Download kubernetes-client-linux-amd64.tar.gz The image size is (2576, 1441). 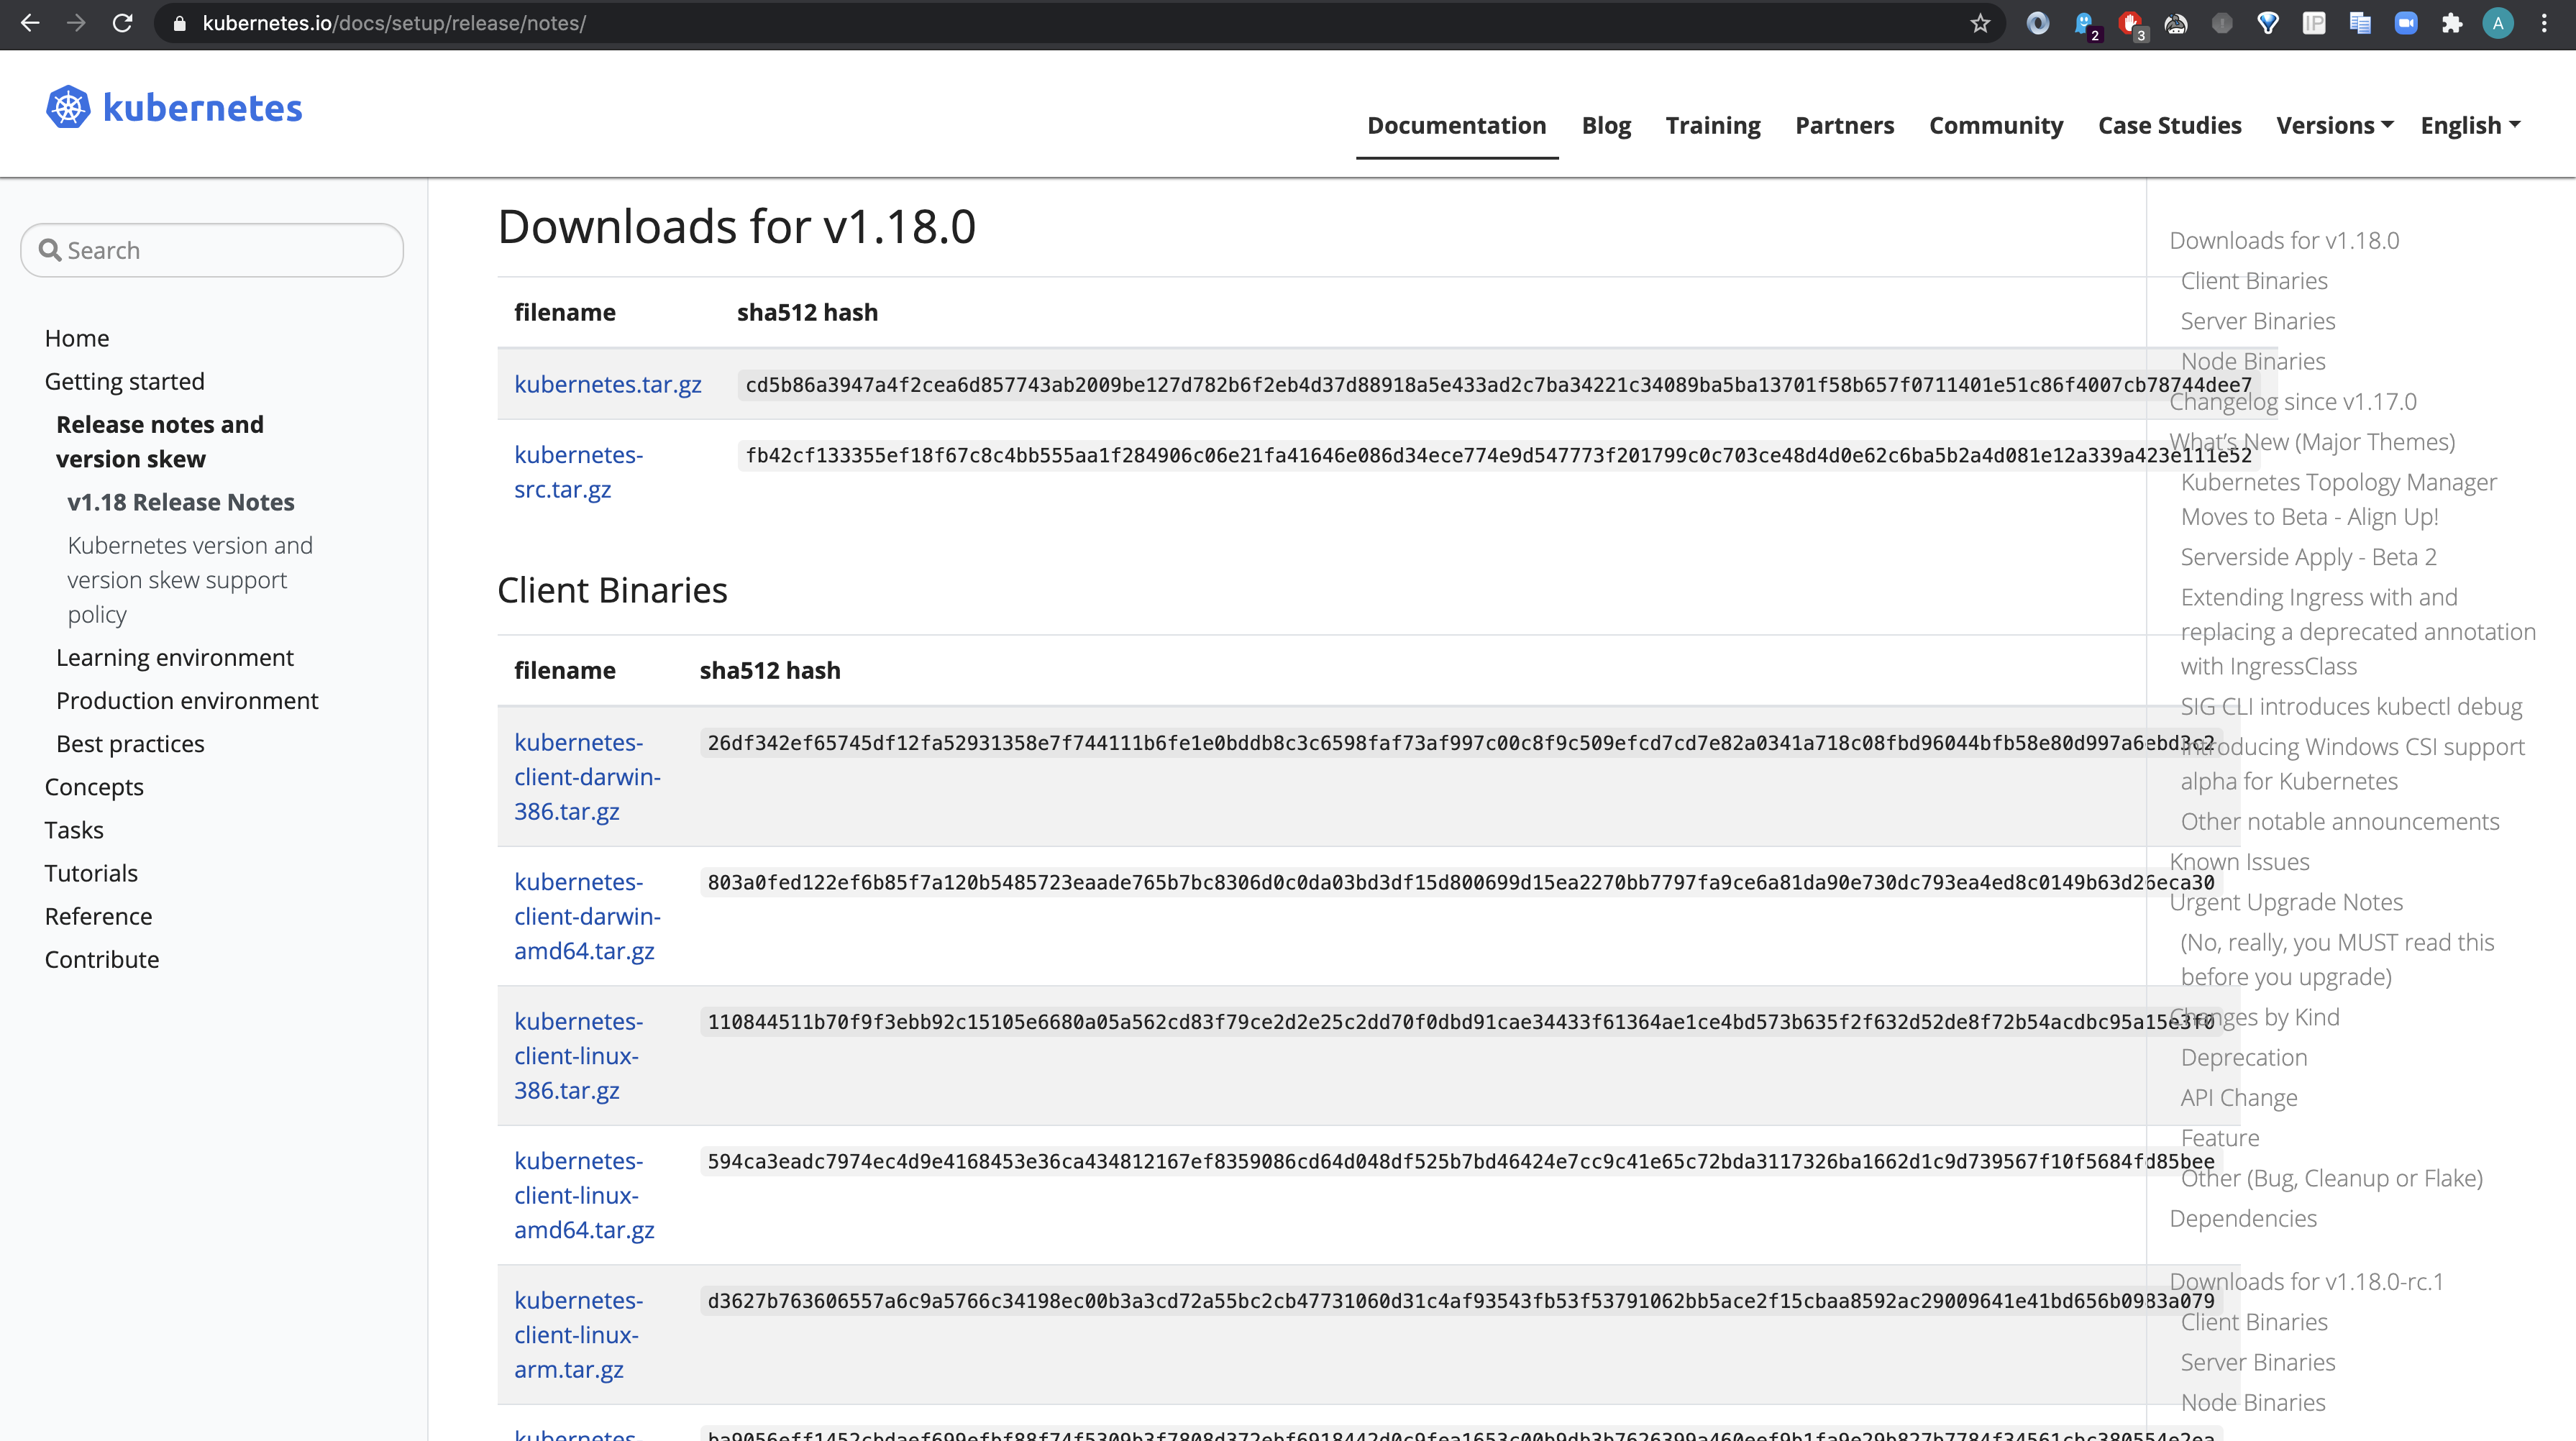(x=585, y=1195)
